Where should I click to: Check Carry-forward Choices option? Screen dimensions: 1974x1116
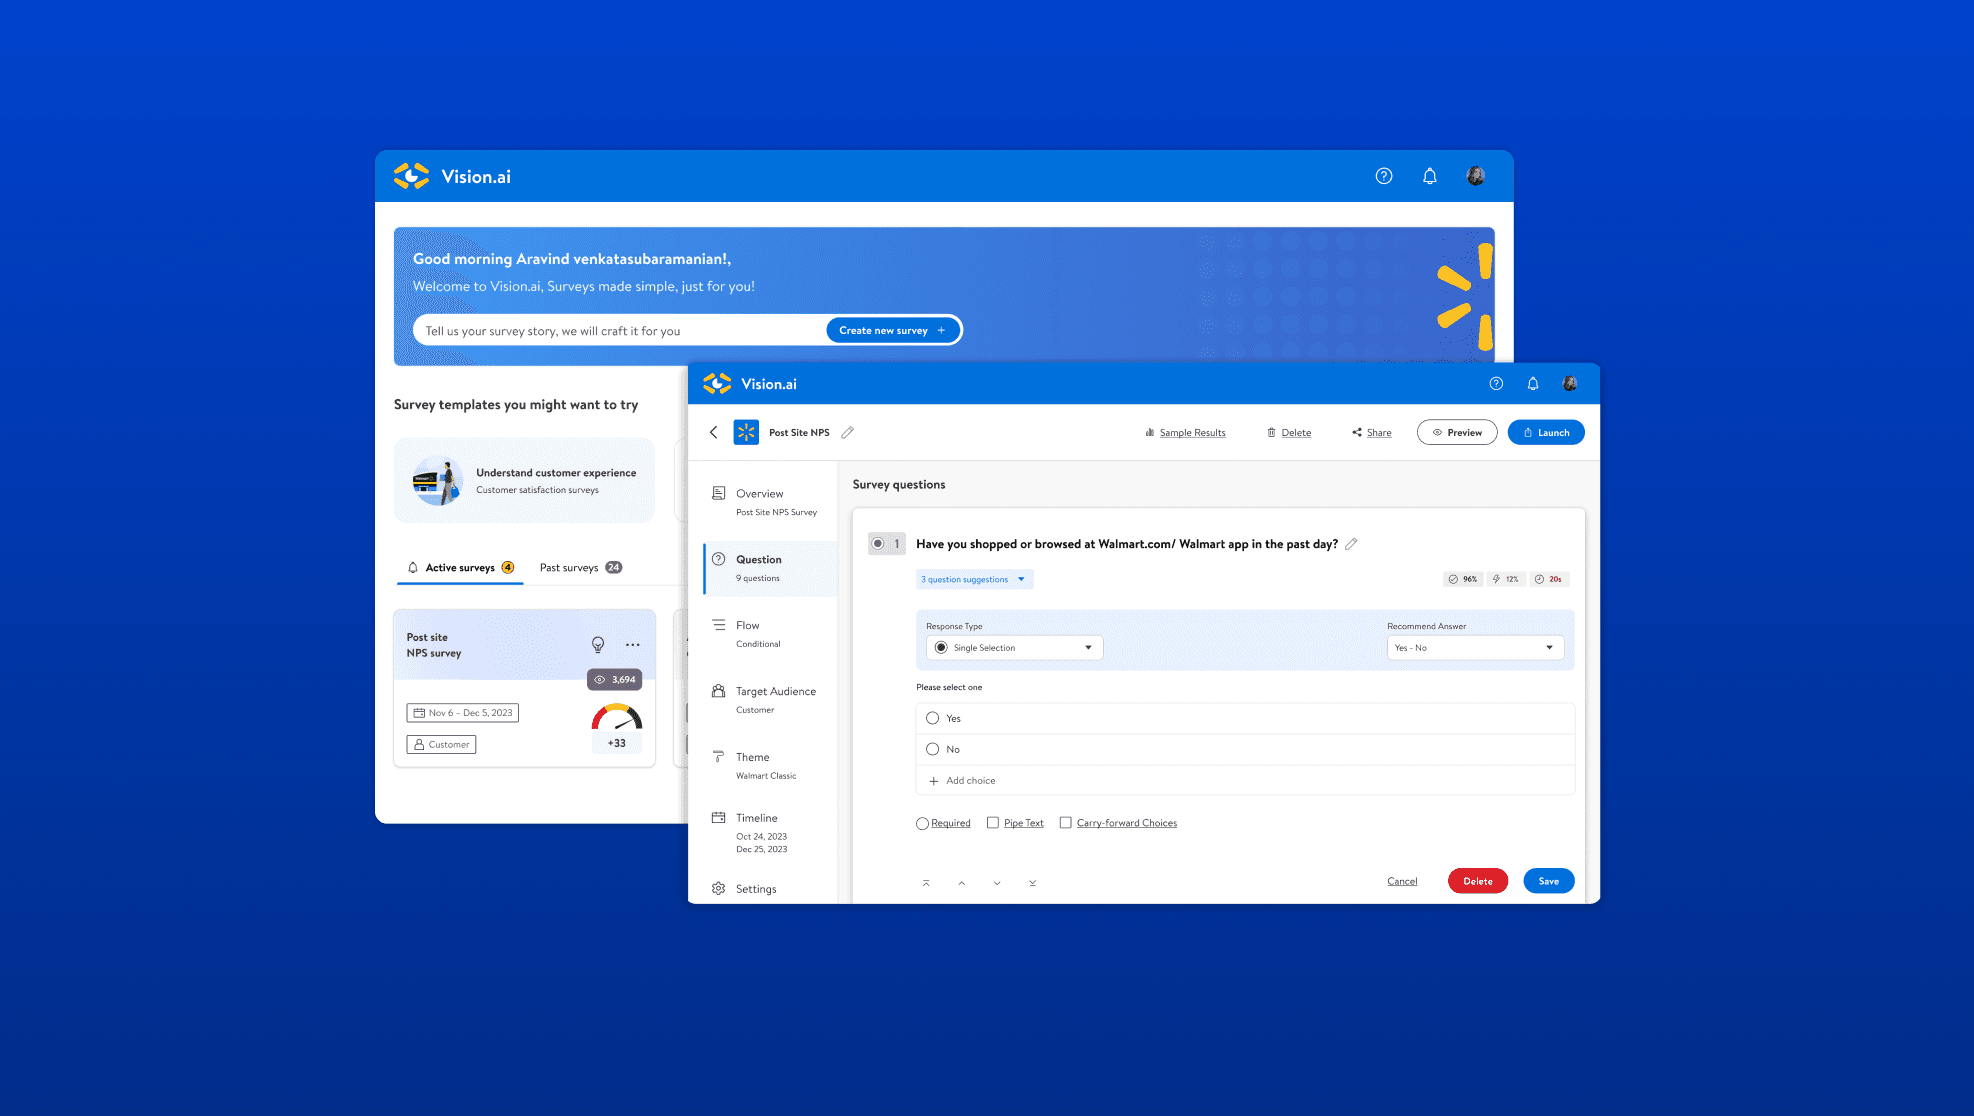(x=1066, y=823)
